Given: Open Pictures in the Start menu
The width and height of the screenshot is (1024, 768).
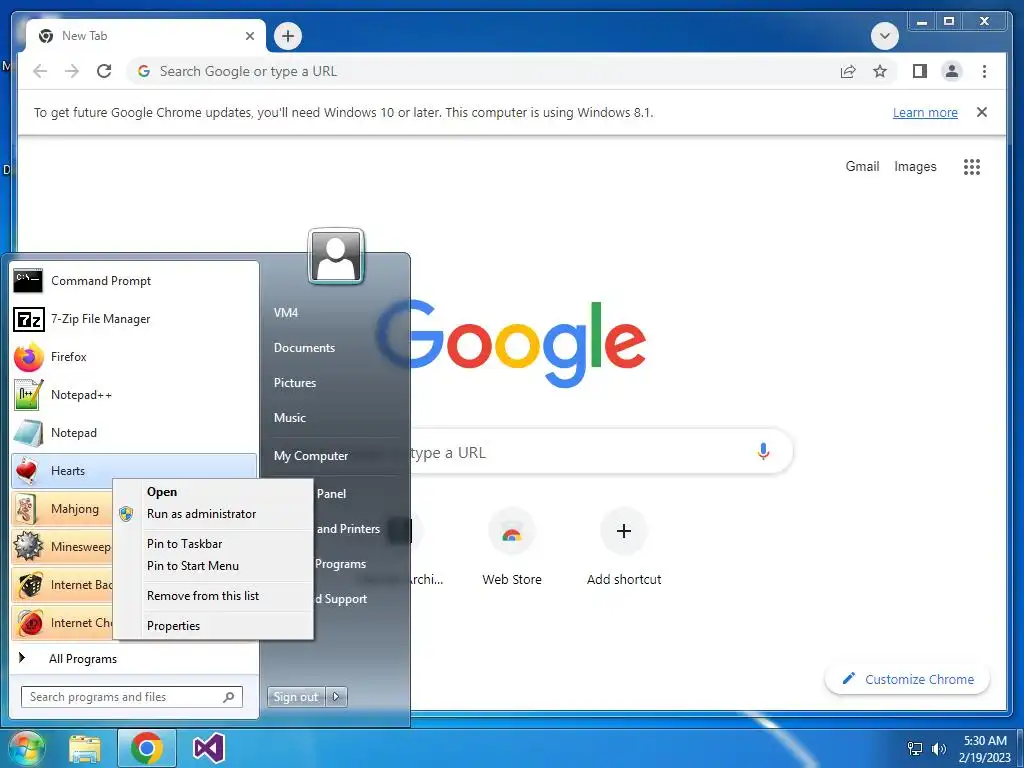Looking at the screenshot, I should point(295,383).
